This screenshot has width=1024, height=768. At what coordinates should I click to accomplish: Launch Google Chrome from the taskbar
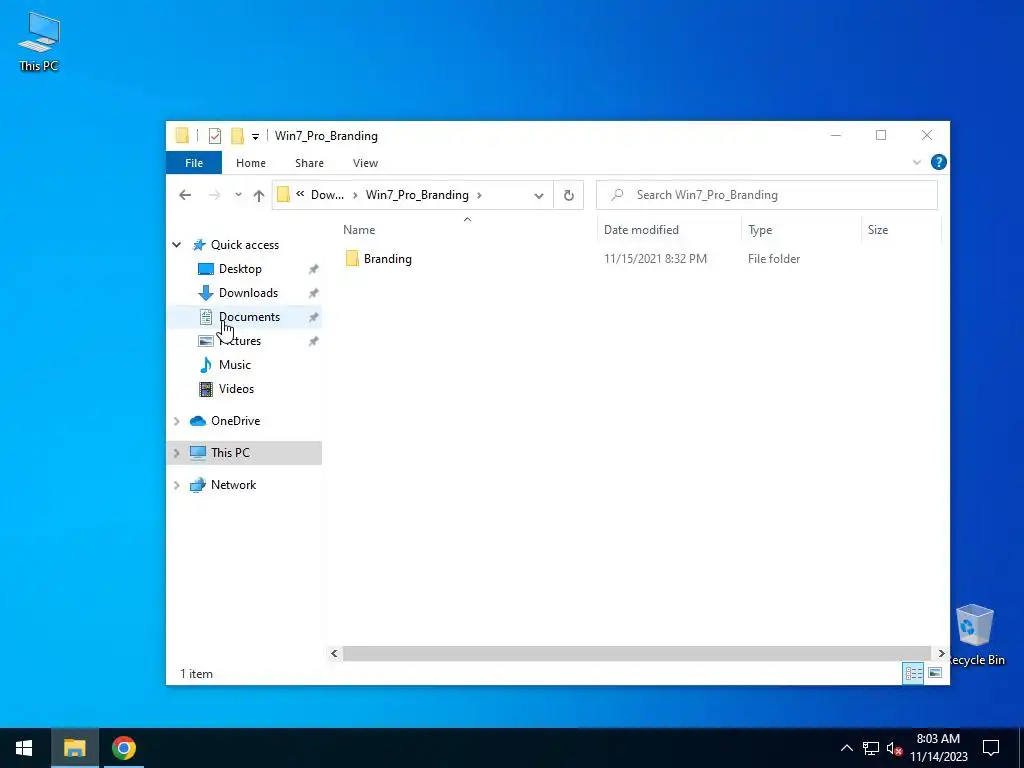(124, 748)
